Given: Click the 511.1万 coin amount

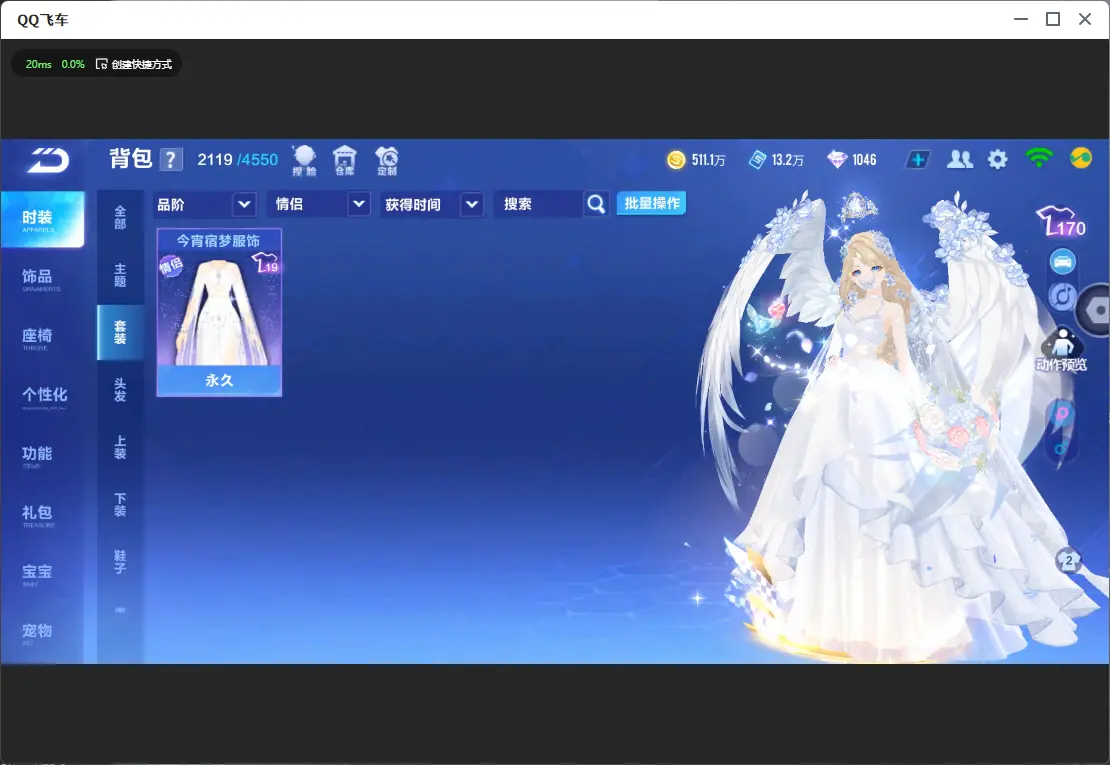Looking at the screenshot, I should tap(708, 160).
